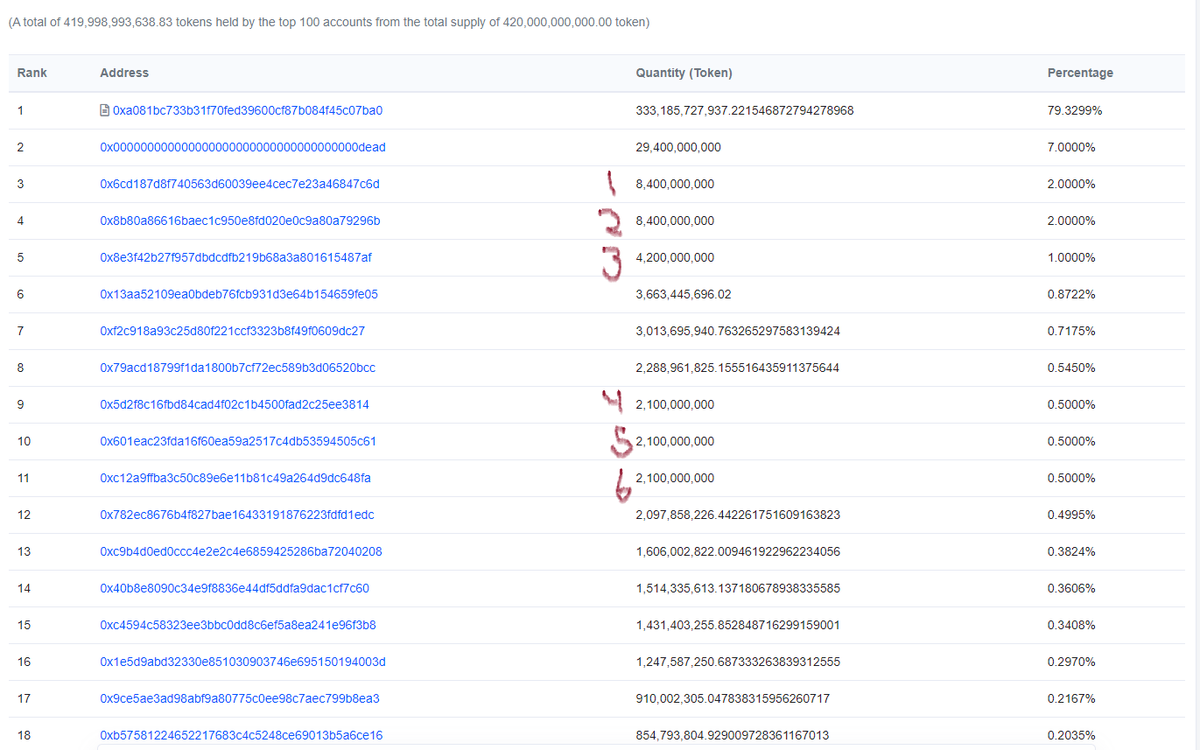
Task: Click the Address column header
Action: point(124,73)
